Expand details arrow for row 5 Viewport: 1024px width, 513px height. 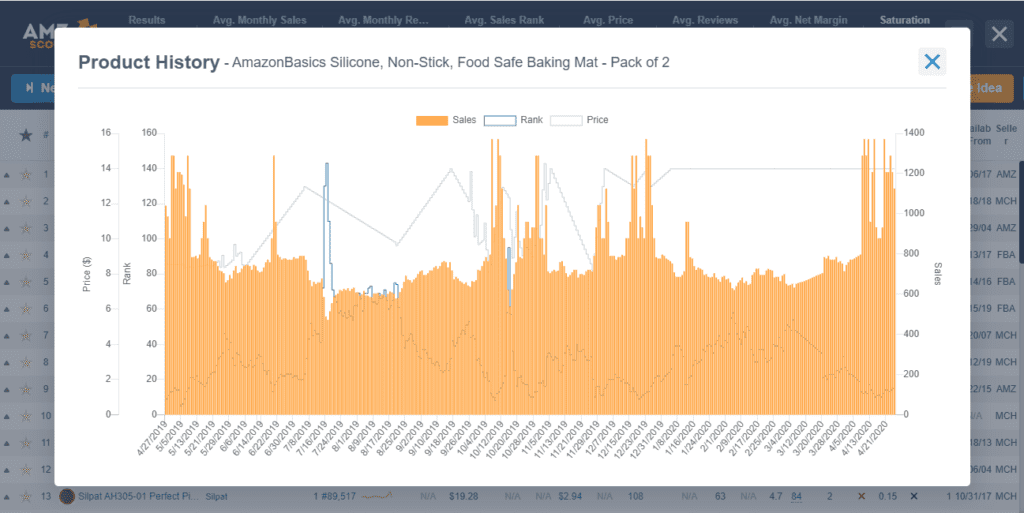coord(7,282)
